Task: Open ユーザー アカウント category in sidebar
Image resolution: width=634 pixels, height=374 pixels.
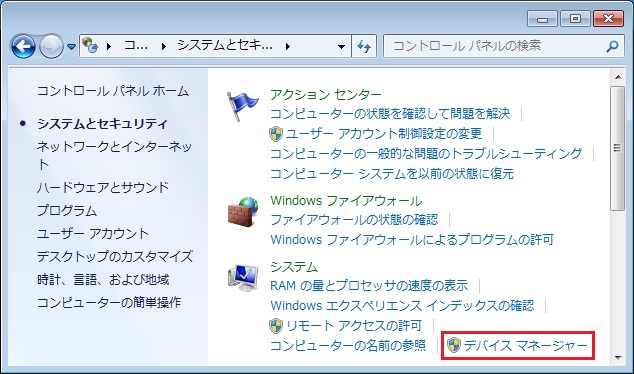Action: click(93, 233)
